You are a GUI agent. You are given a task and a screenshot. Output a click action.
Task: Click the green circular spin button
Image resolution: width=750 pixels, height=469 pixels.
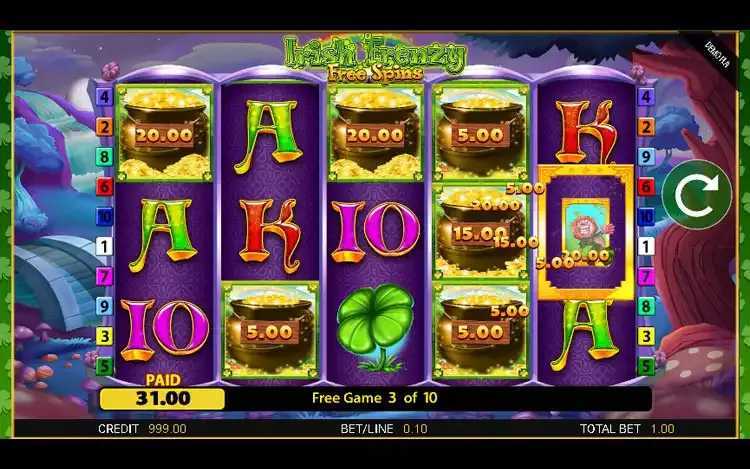pos(696,195)
